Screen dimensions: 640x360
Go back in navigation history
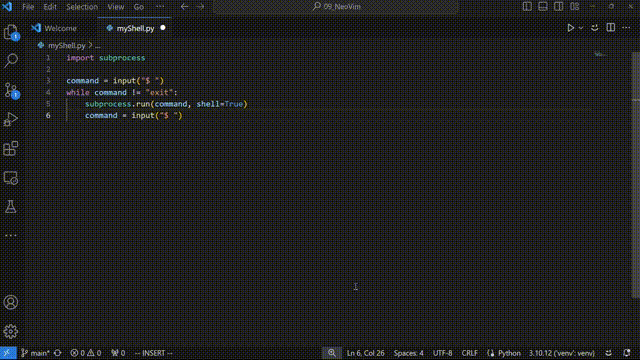click(x=184, y=7)
